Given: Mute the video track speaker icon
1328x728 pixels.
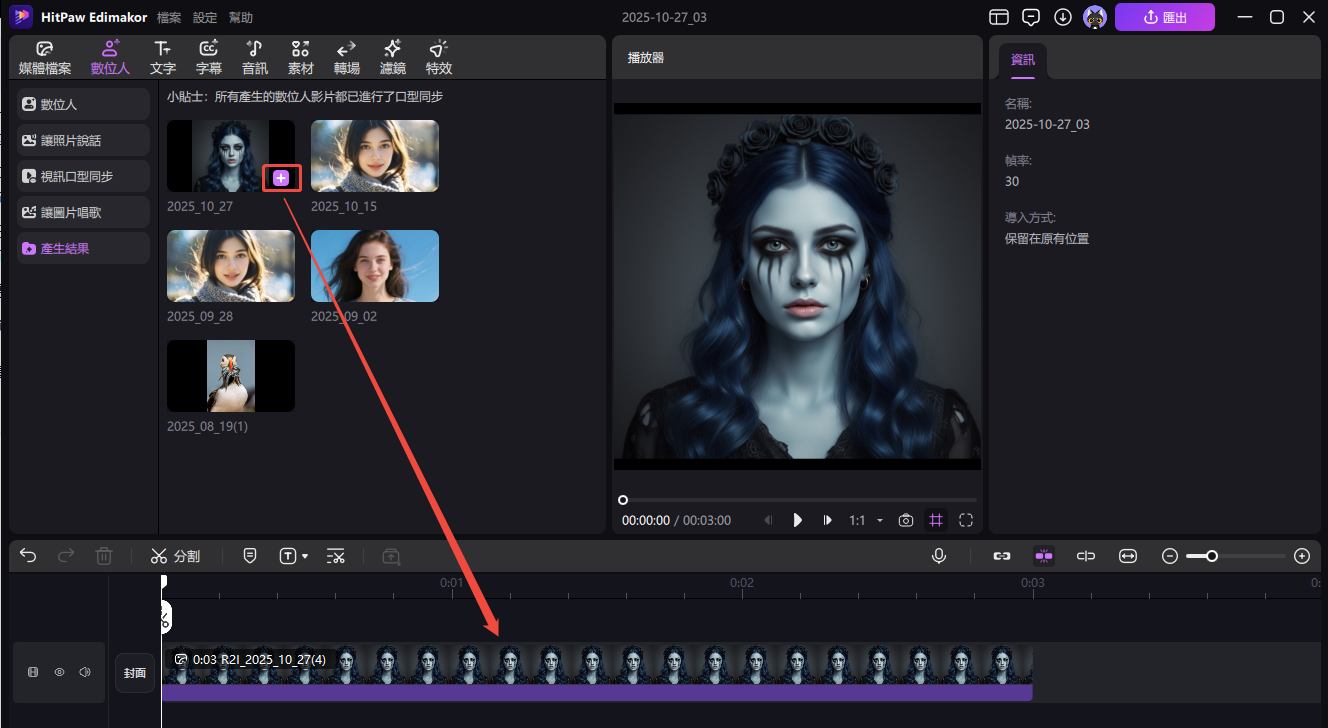Looking at the screenshot, I should [x=85, y=673].
